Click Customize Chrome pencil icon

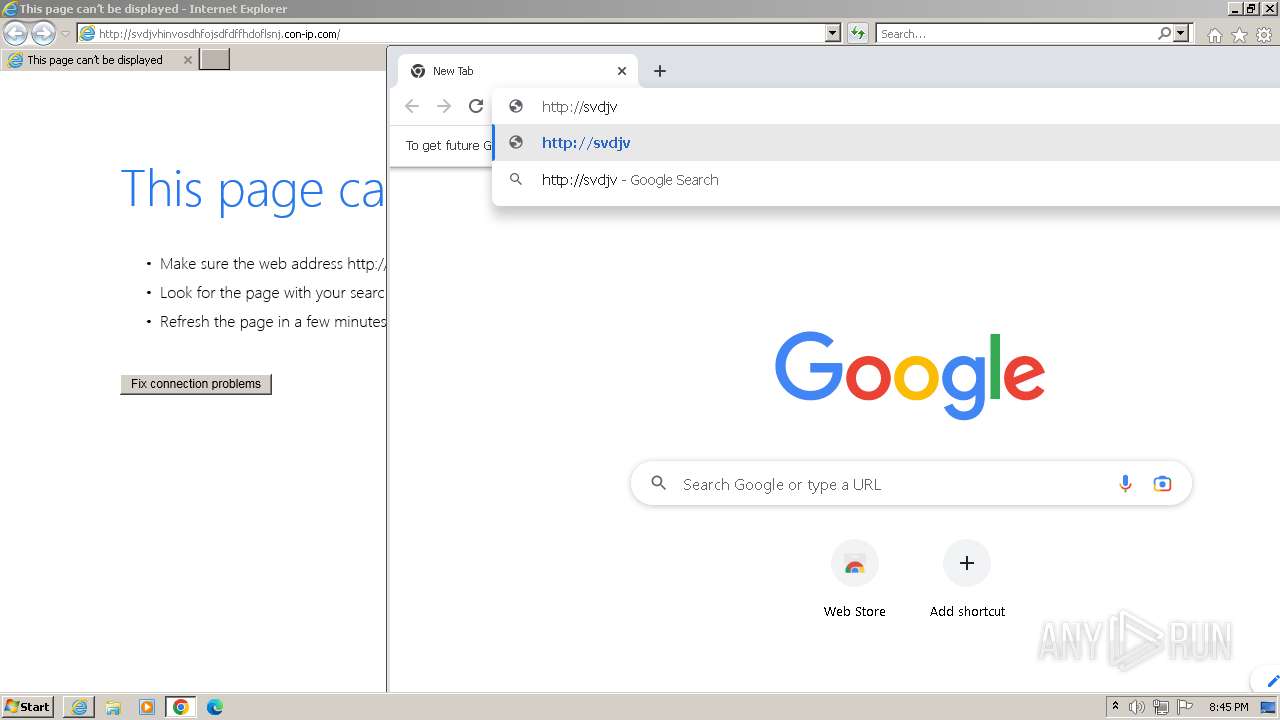pos(1271,681)
